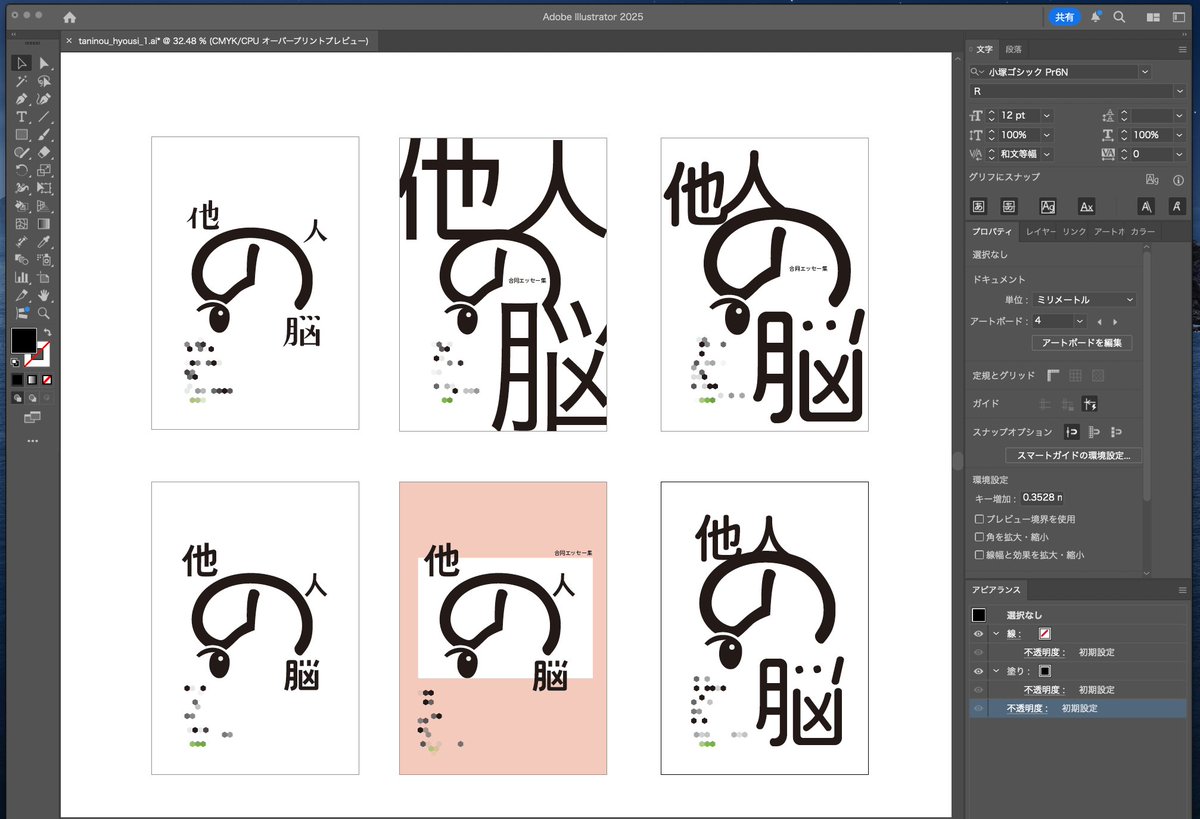The image size is (1200, 819).
Task: Select the Hand tool
Action: coord(45,296)
